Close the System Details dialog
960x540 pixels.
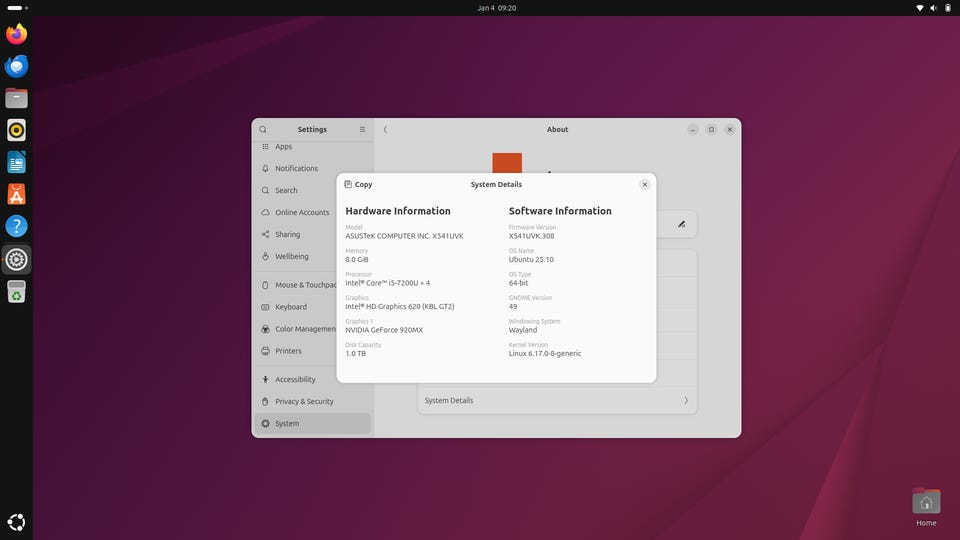644,184
